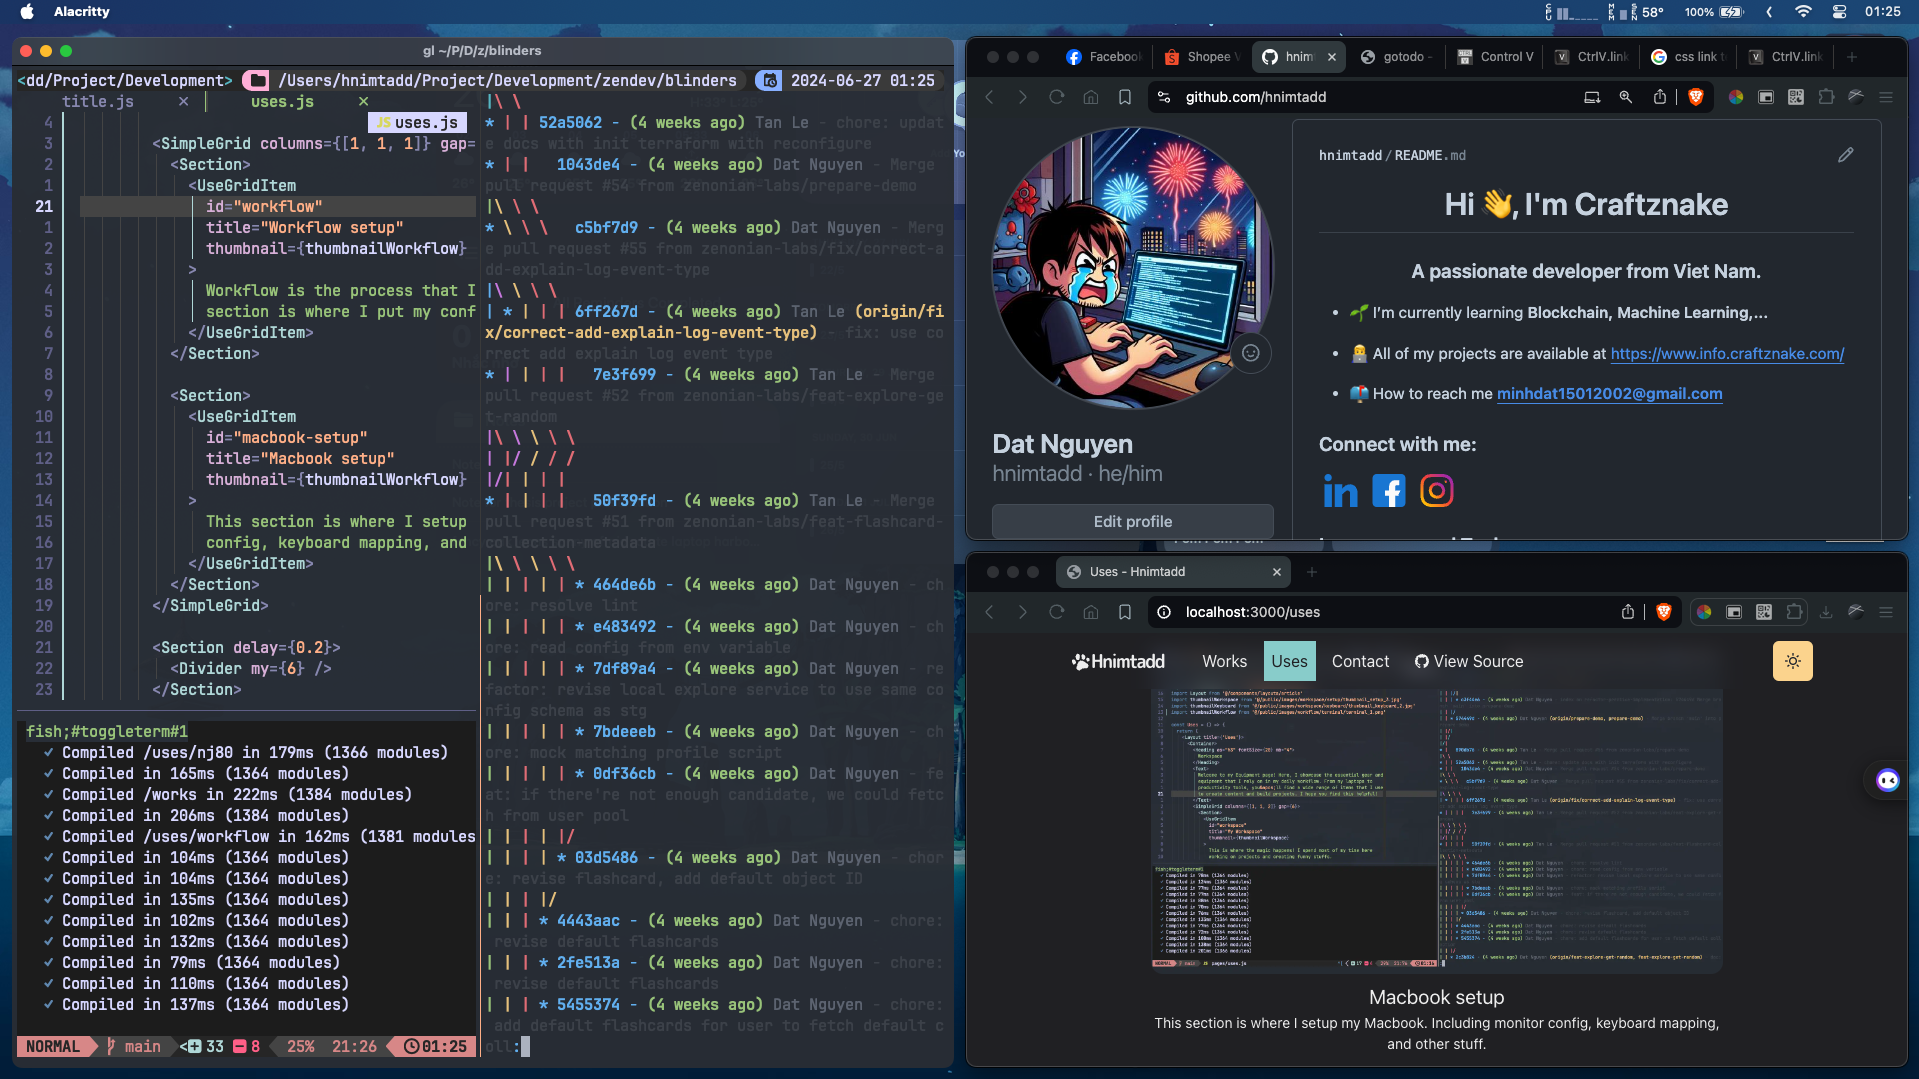Click the Brave Shields icon in GitHub window
1919x1079 pixels.
tap(1696, 97)
